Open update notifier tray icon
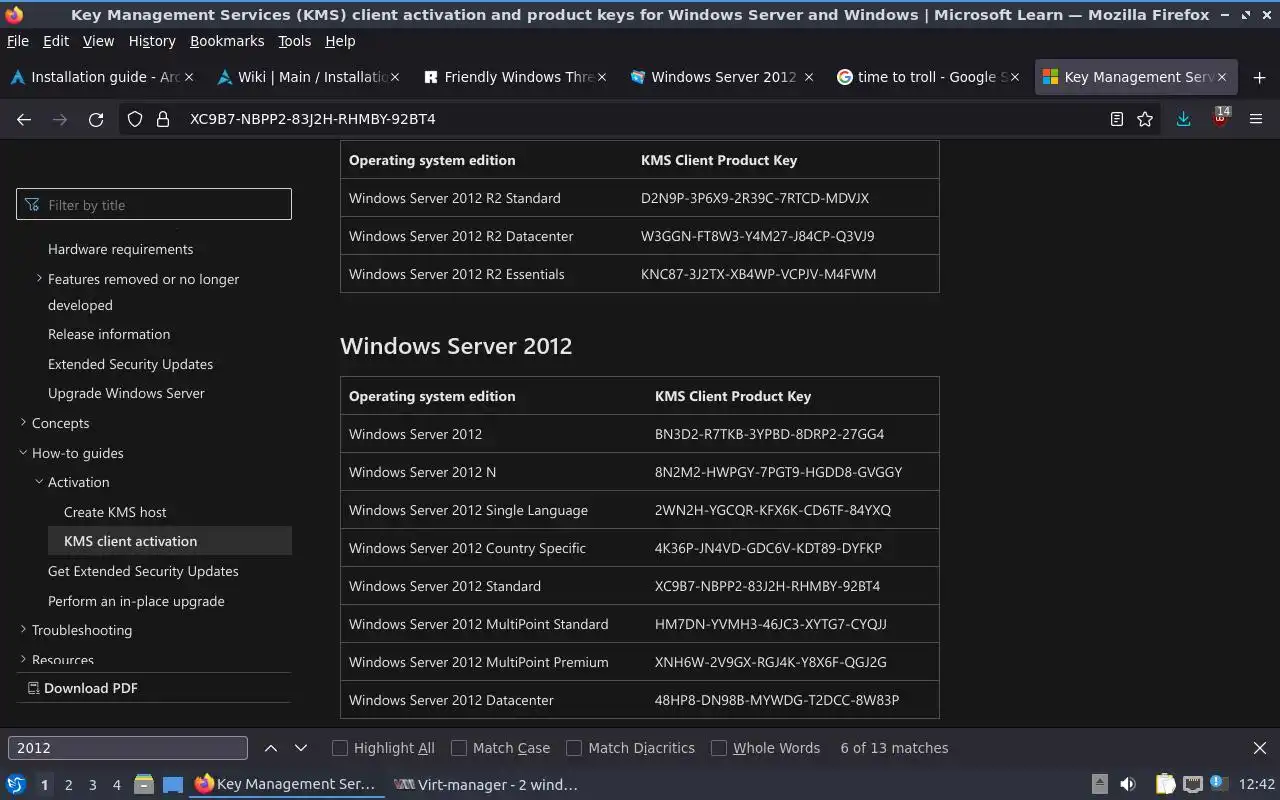The width and height of the screenshot is (1280, 800). 1218,784
